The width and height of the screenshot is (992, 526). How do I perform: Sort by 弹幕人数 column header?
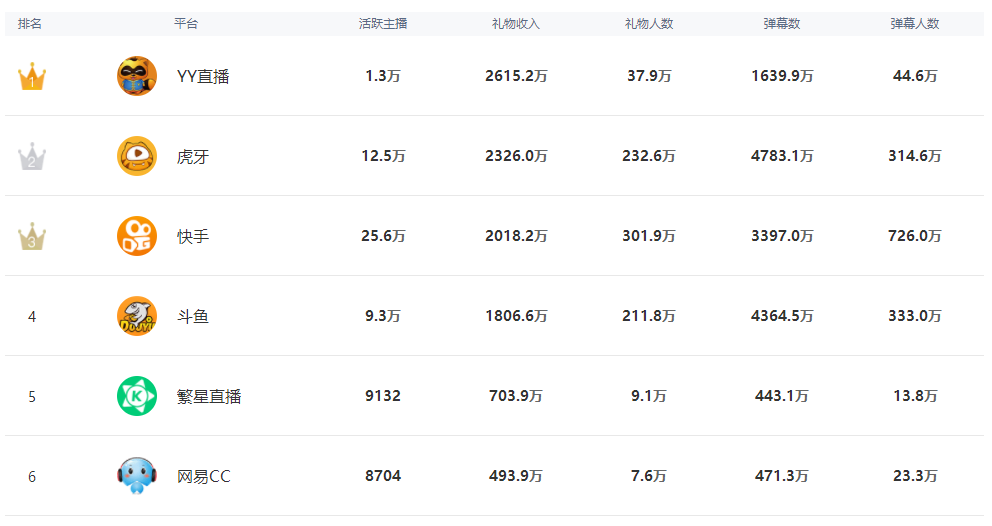pyautogui.click(x=915, y=24)
